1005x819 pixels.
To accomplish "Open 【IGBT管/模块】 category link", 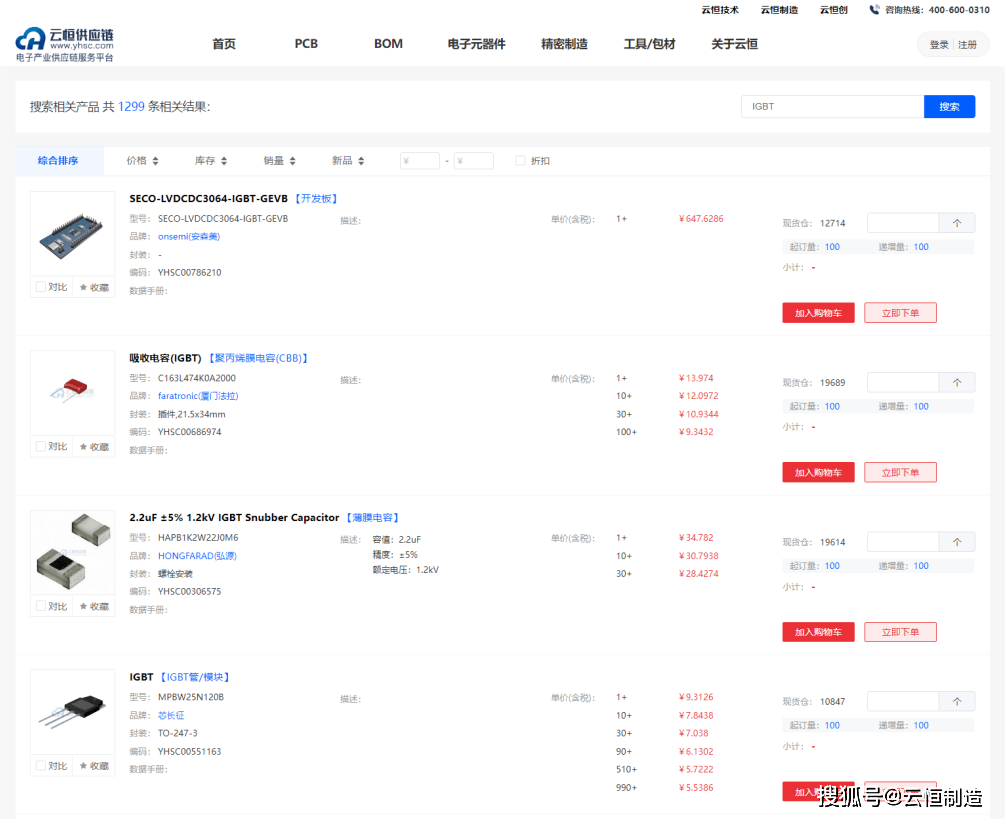I will (194, 677).
